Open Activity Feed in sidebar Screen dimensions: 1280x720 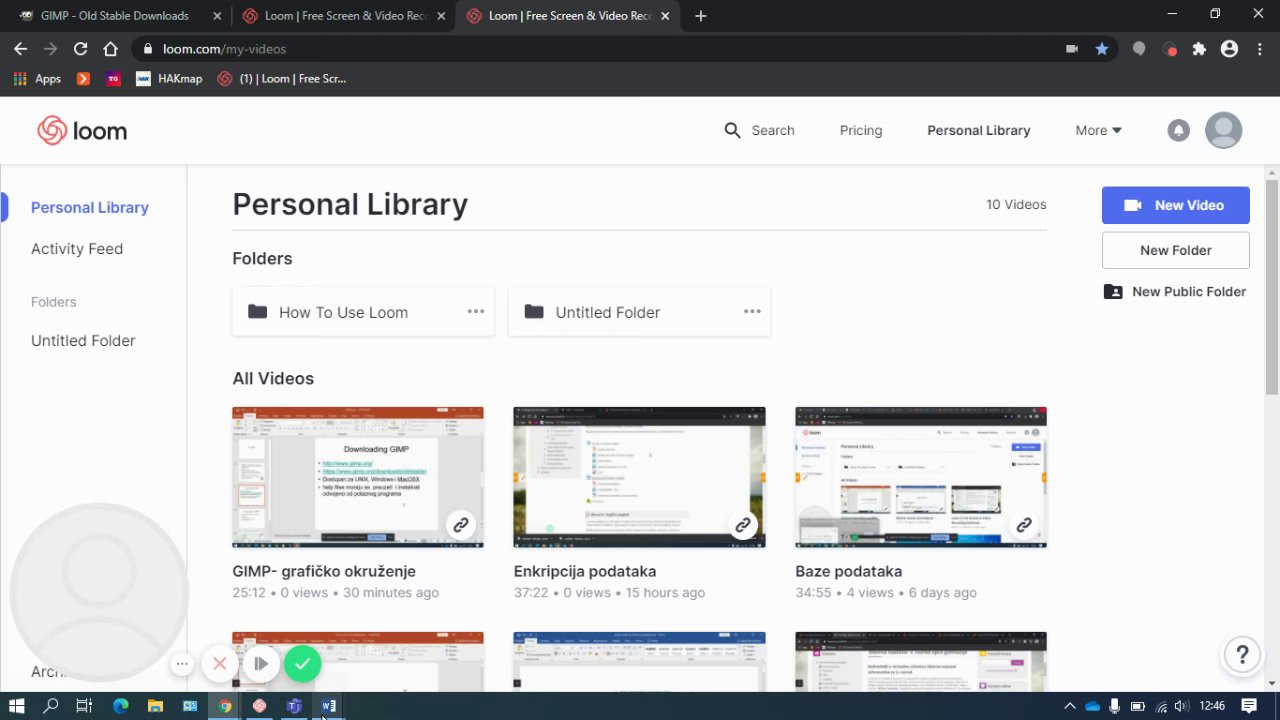click(77, 249)
